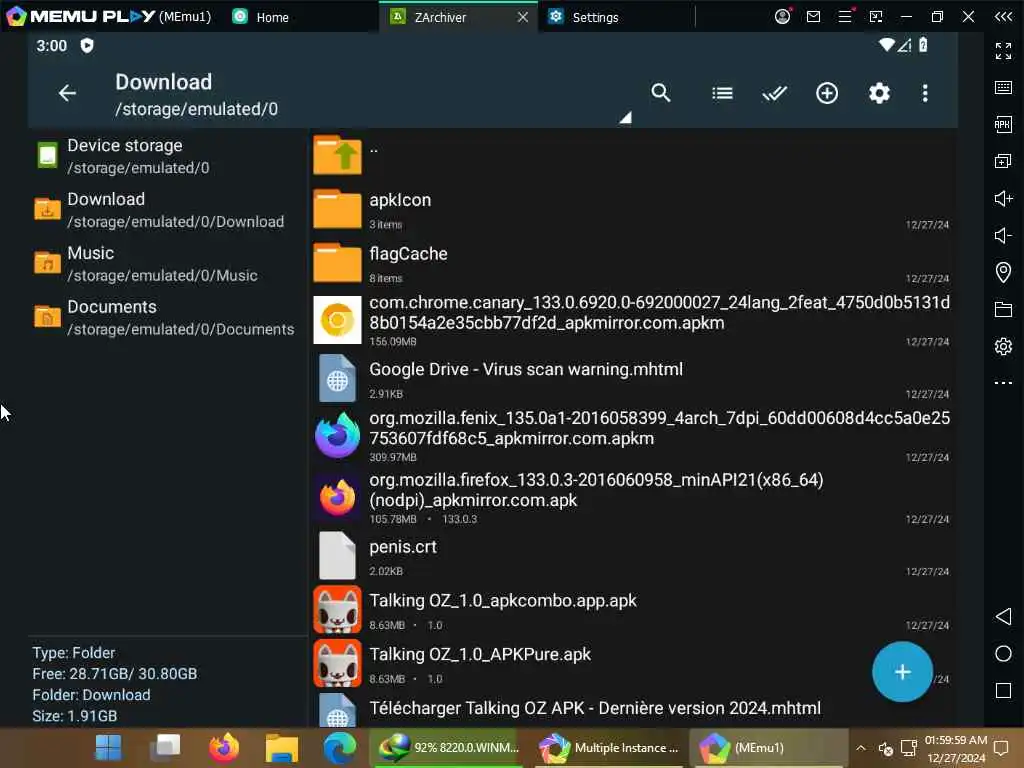The width and height of the screenshot is (1024, 768).
Task: Switch to Multiple Instance taskbar window
Action: [x=609, y=748]
